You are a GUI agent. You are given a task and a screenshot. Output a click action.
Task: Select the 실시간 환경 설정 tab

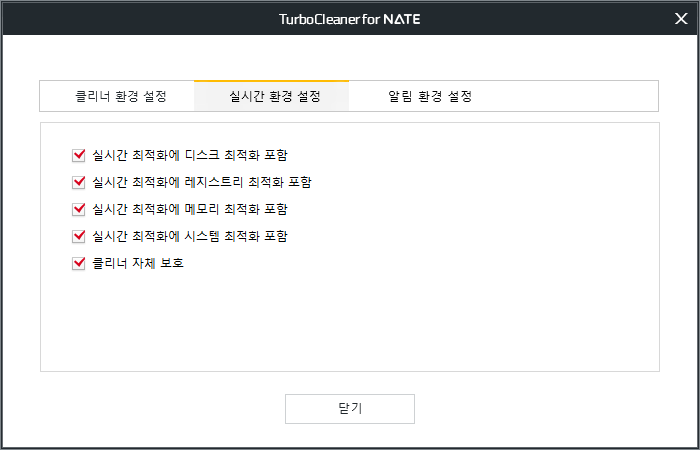click(x=271, y=96)
